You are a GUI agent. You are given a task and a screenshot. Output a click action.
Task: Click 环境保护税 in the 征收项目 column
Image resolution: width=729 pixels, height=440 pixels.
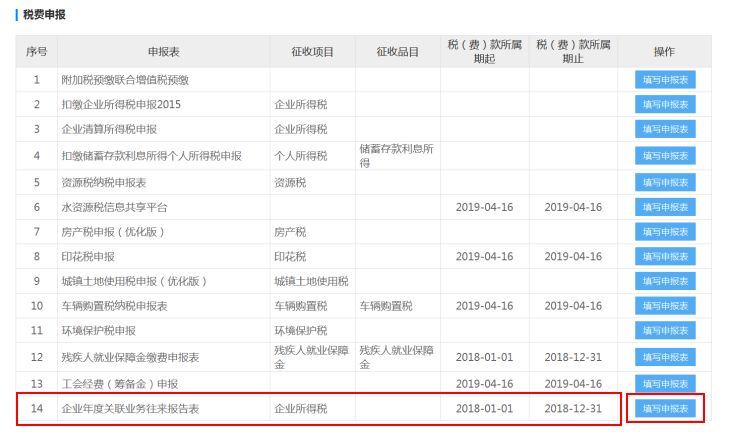[301, 330]
